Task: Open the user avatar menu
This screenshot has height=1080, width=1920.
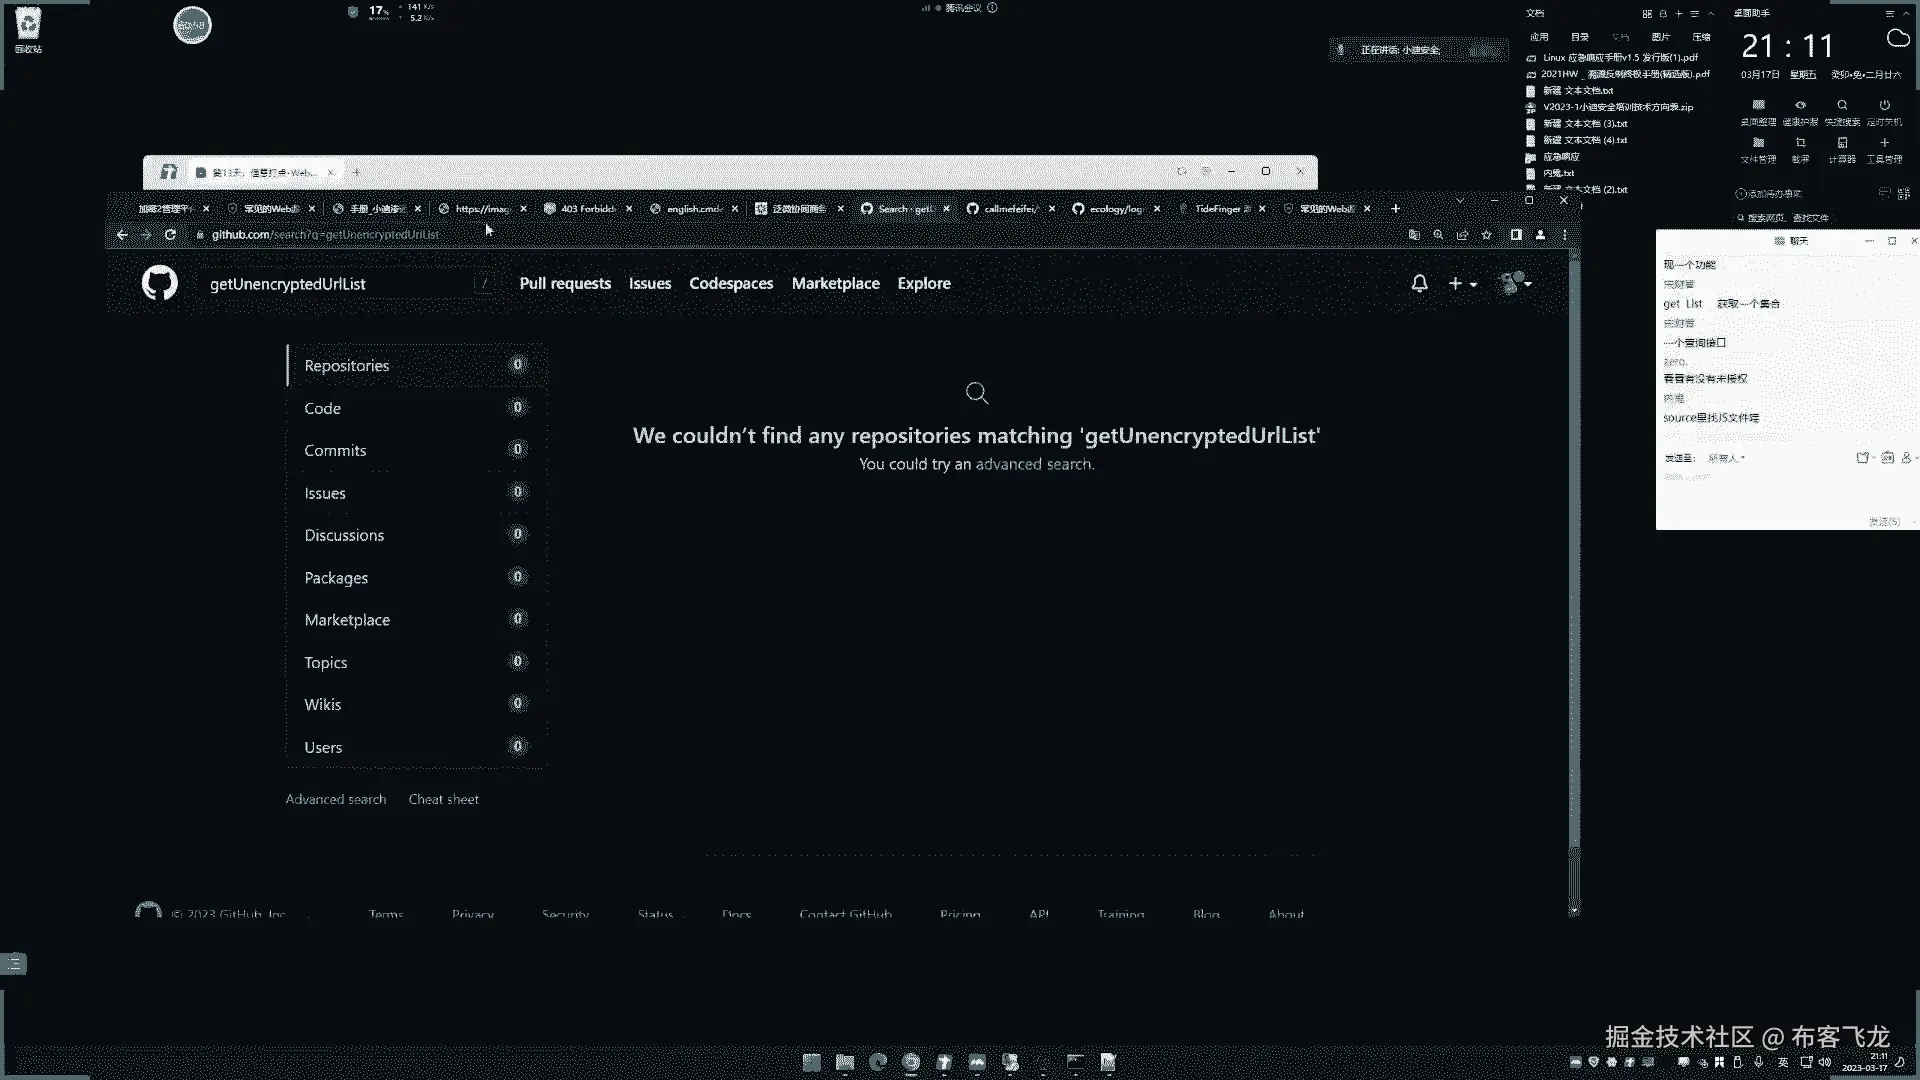Action: click(1515, 284)
